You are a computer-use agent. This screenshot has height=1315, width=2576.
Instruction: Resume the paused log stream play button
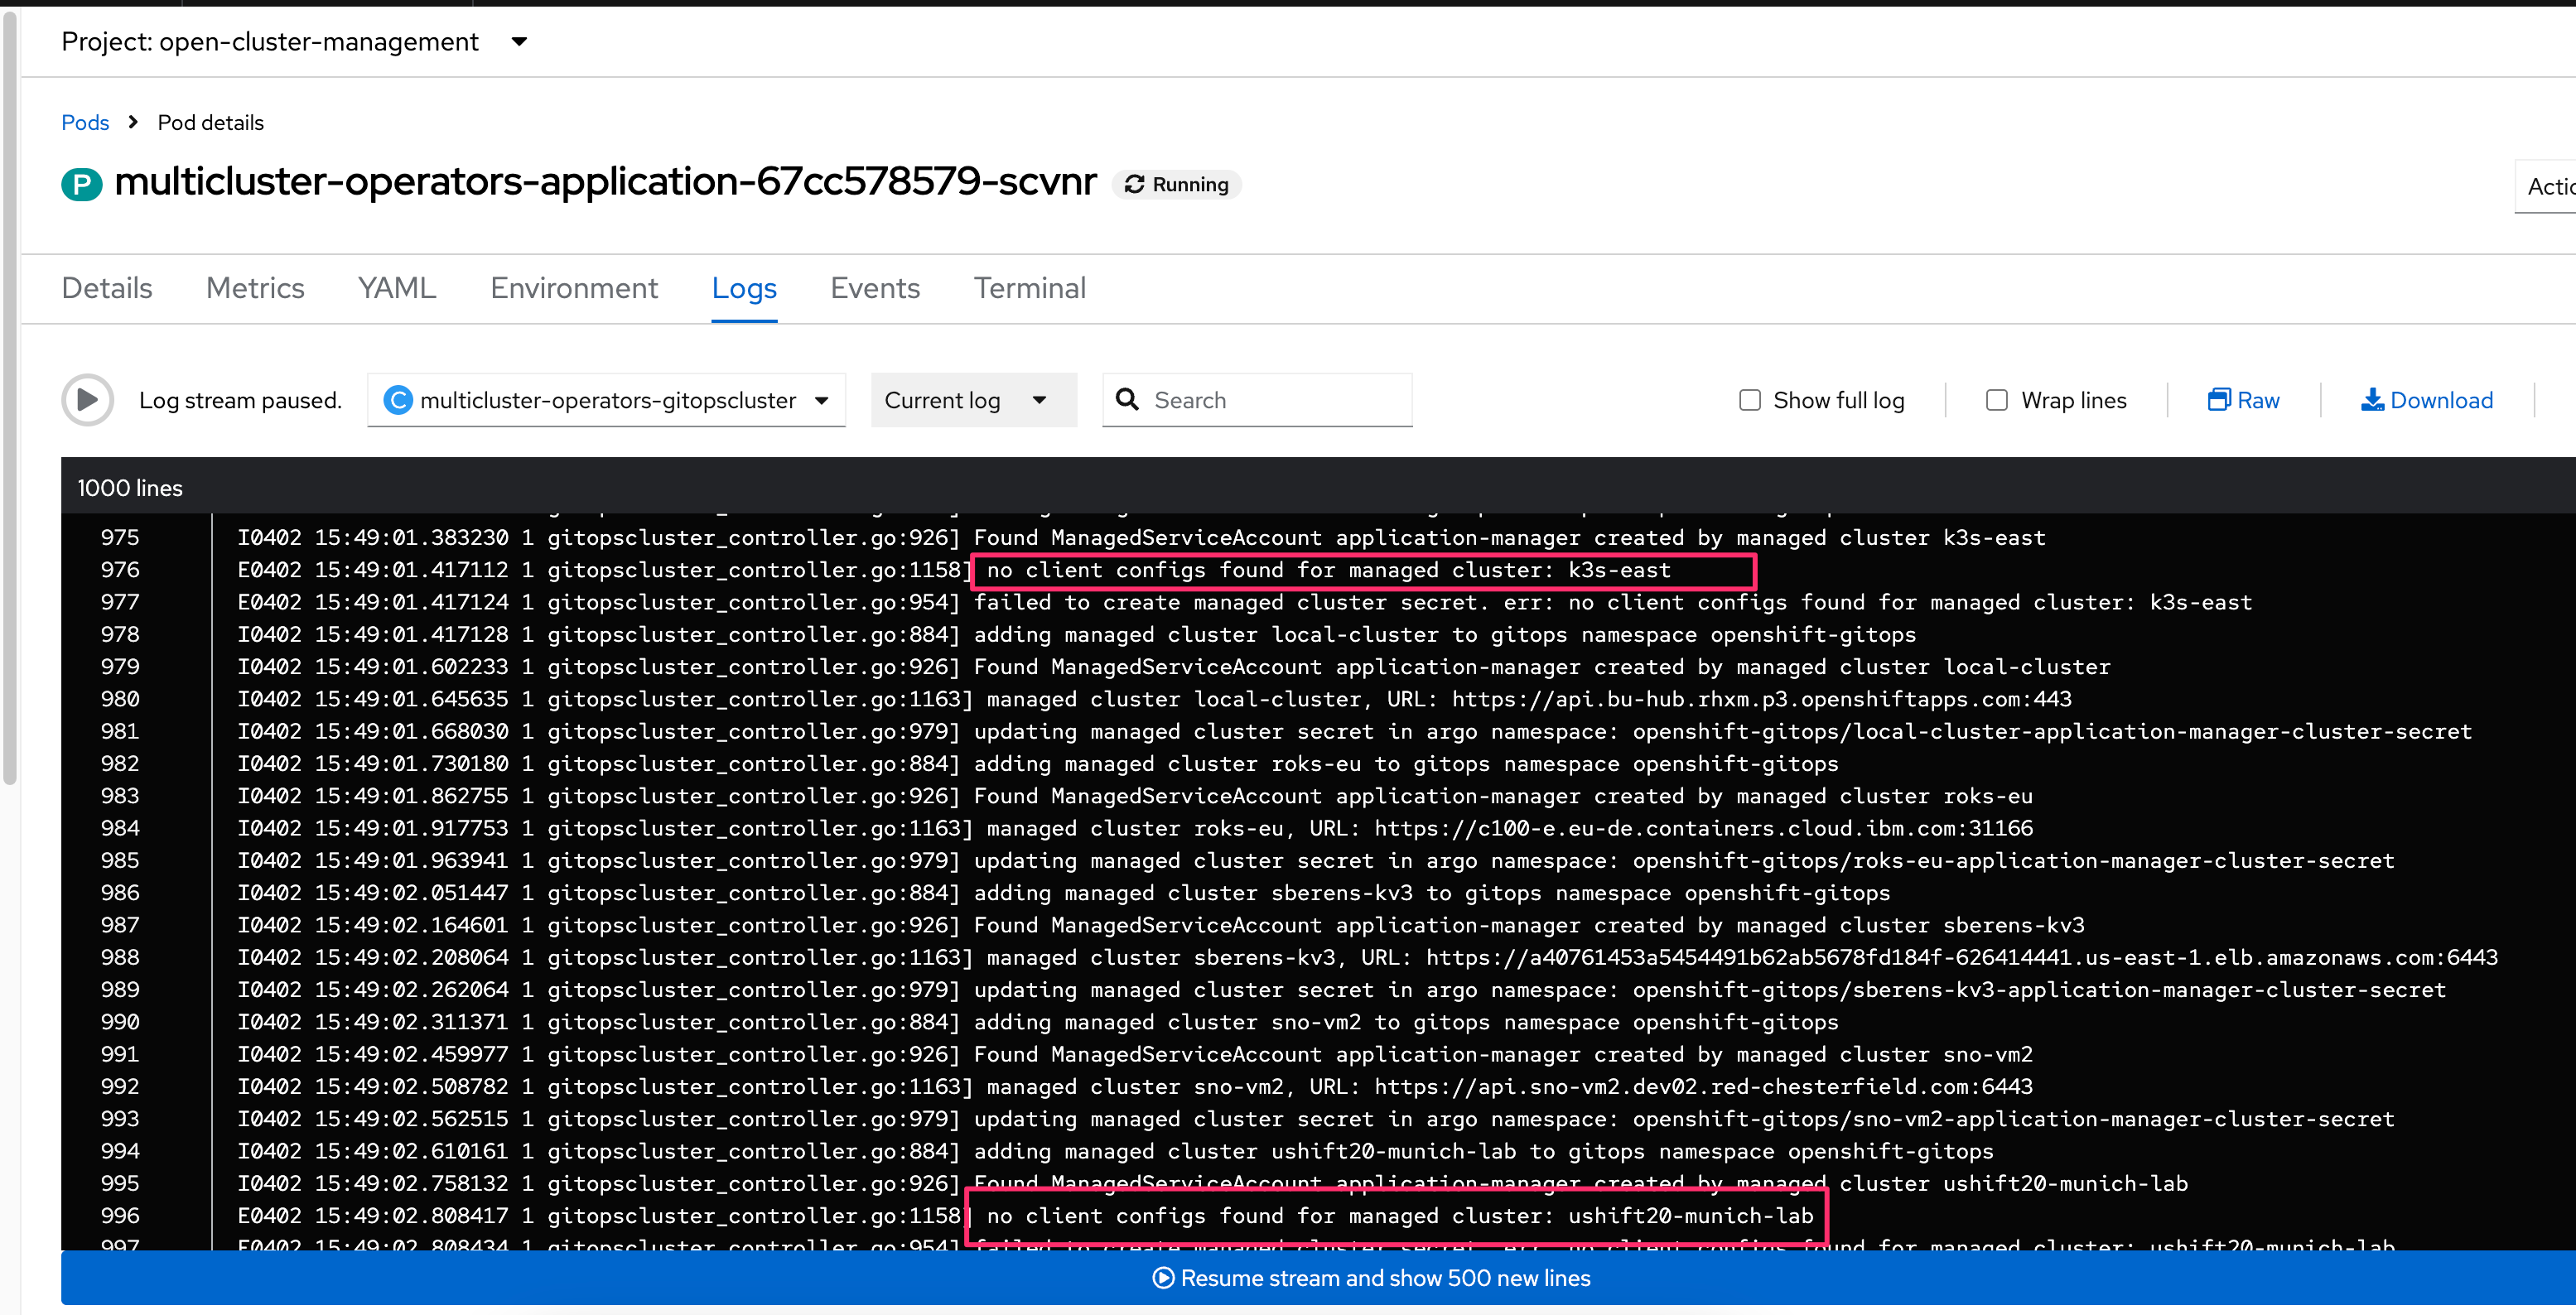pos(87,400)
